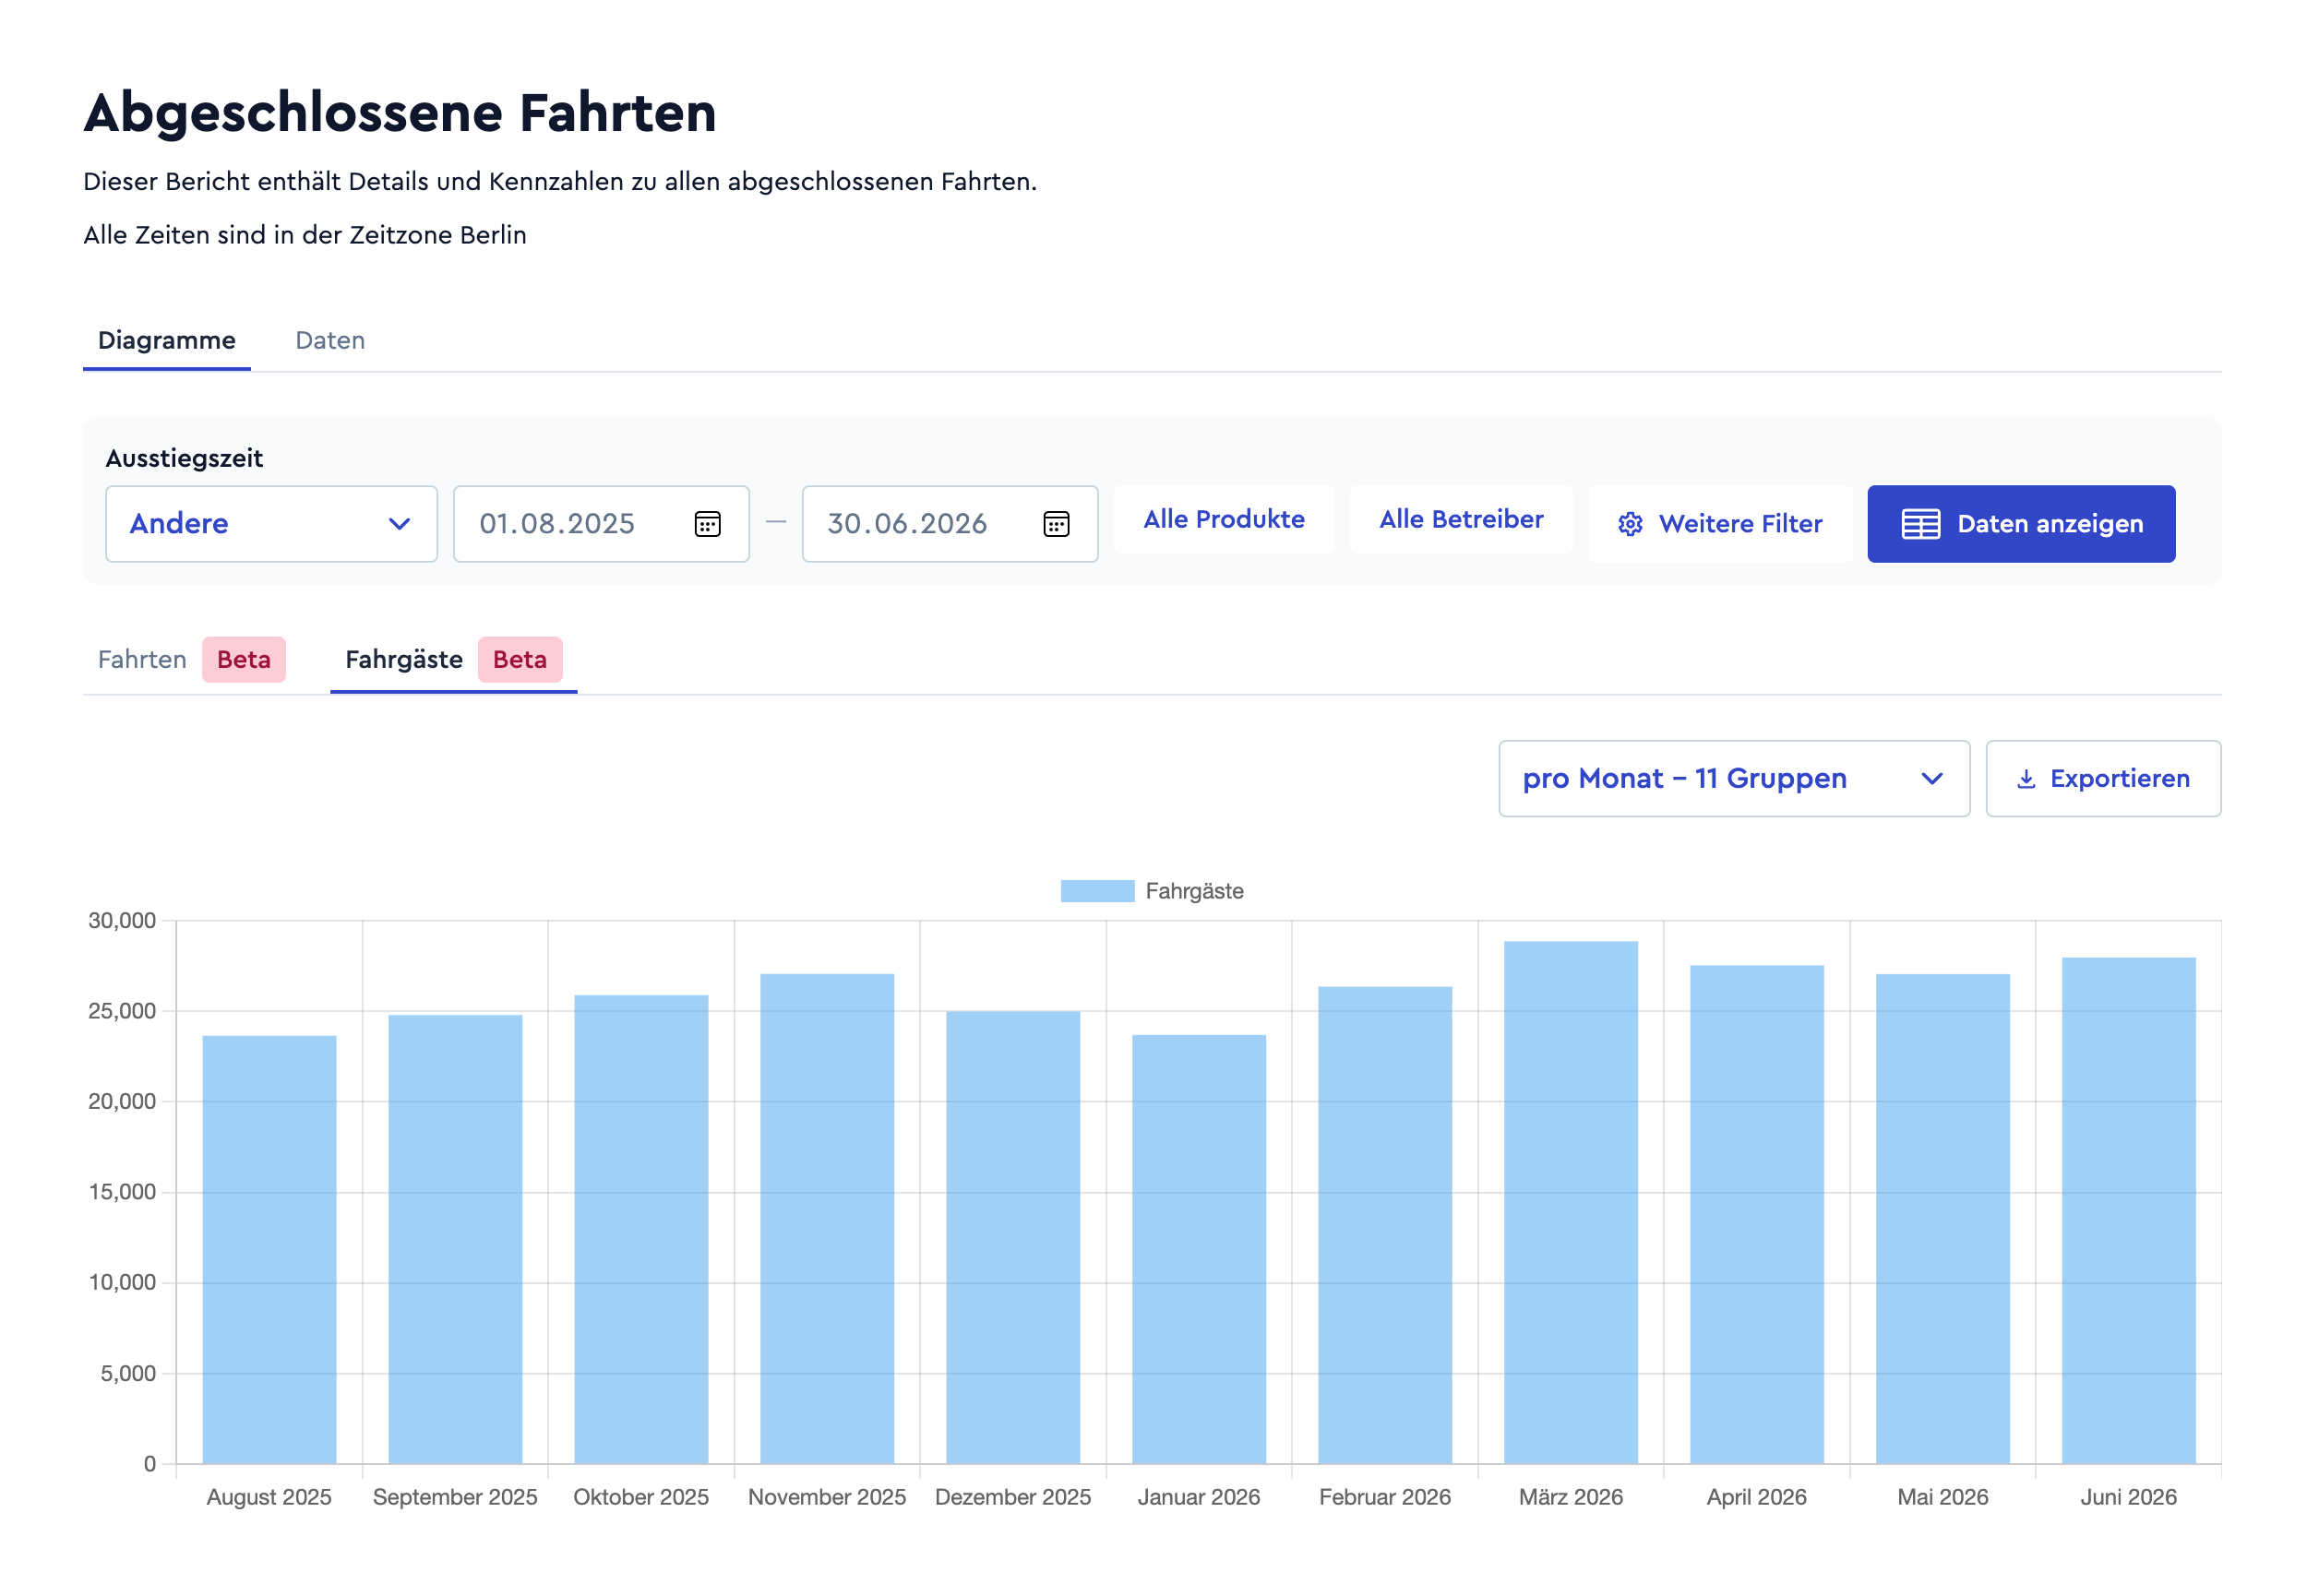Viewport: 2307px width, 1596px height.
Task: Click the Fahrgäste legend label text
Action: (x=1194, y=891)
